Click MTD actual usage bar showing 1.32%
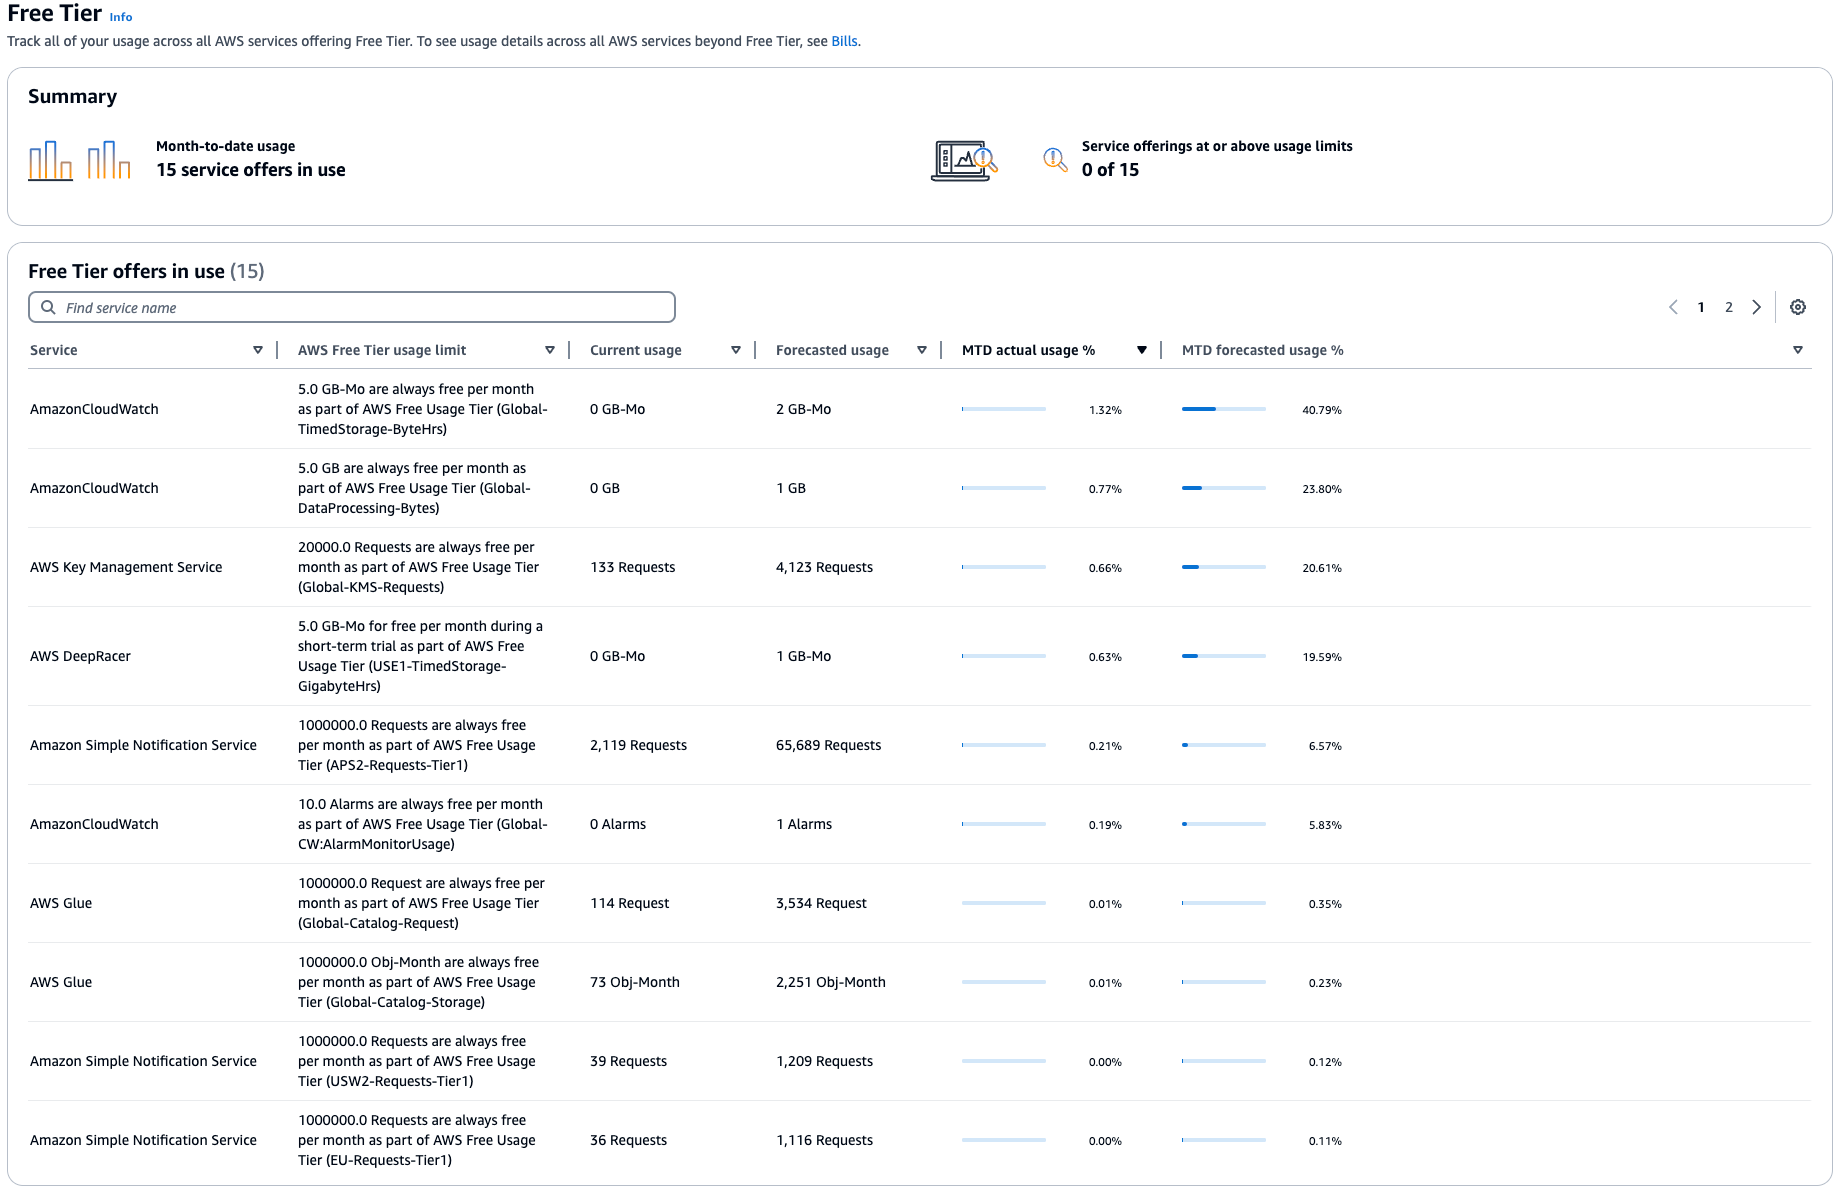 coord(1004,409)
